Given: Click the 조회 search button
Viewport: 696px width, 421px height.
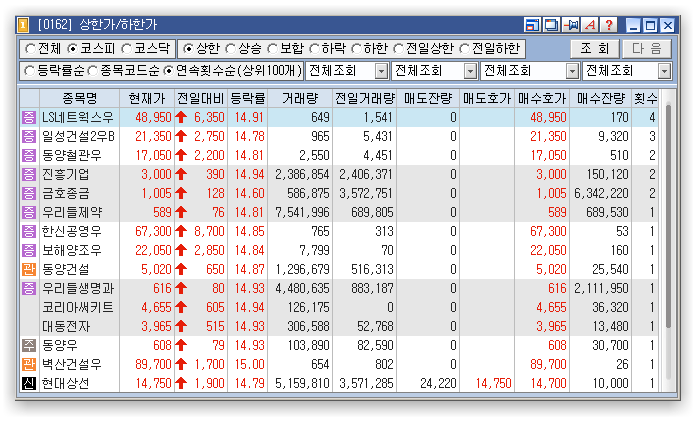Looking at the screenshot, I should click(x=595, y=49).
